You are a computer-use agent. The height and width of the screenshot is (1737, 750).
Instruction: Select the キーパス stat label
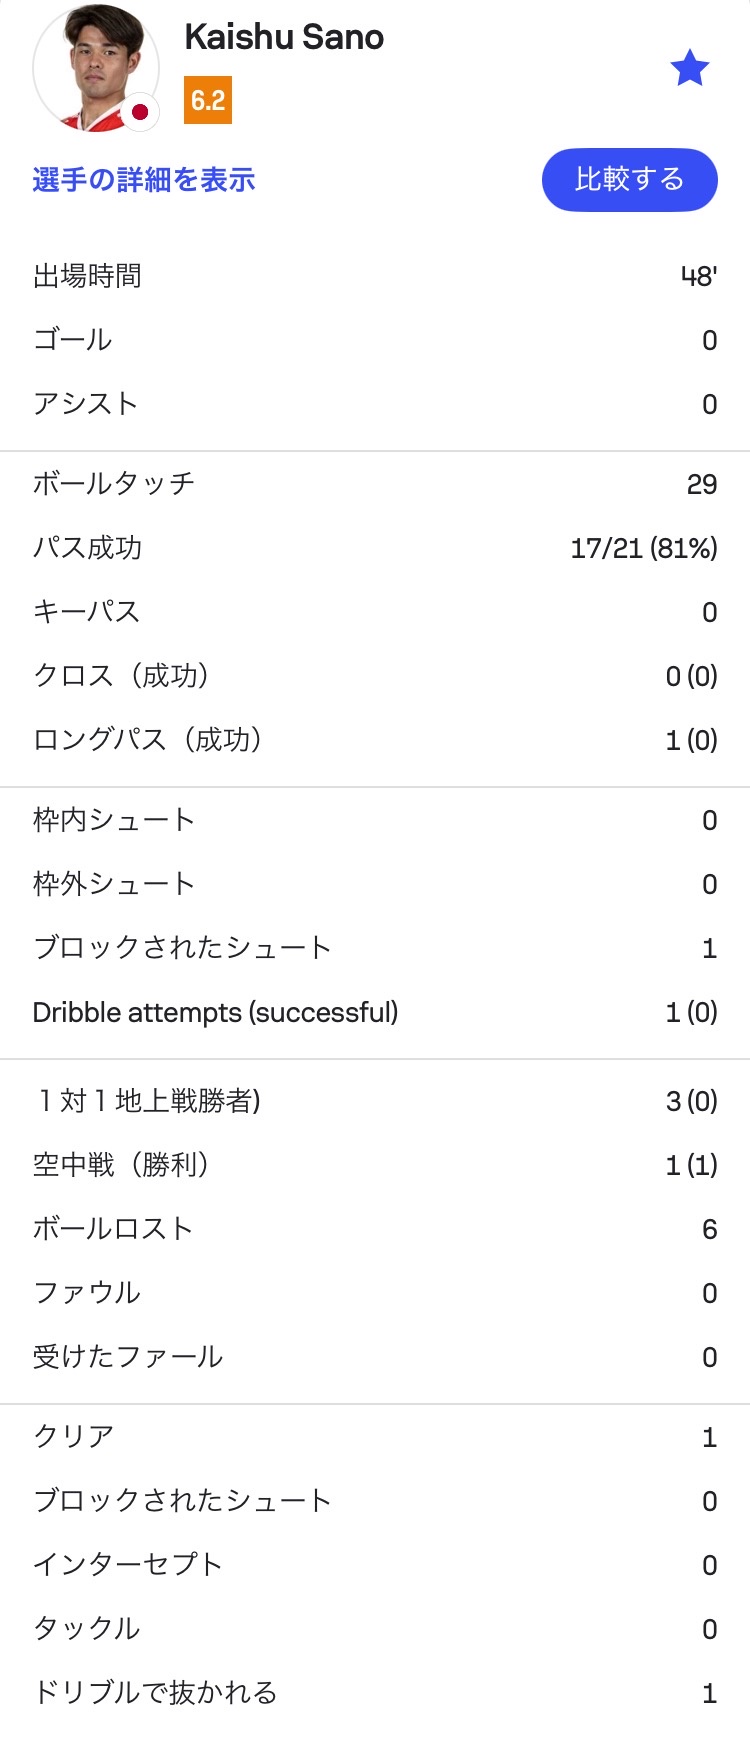pyautogui.click(x=86, y=612)
